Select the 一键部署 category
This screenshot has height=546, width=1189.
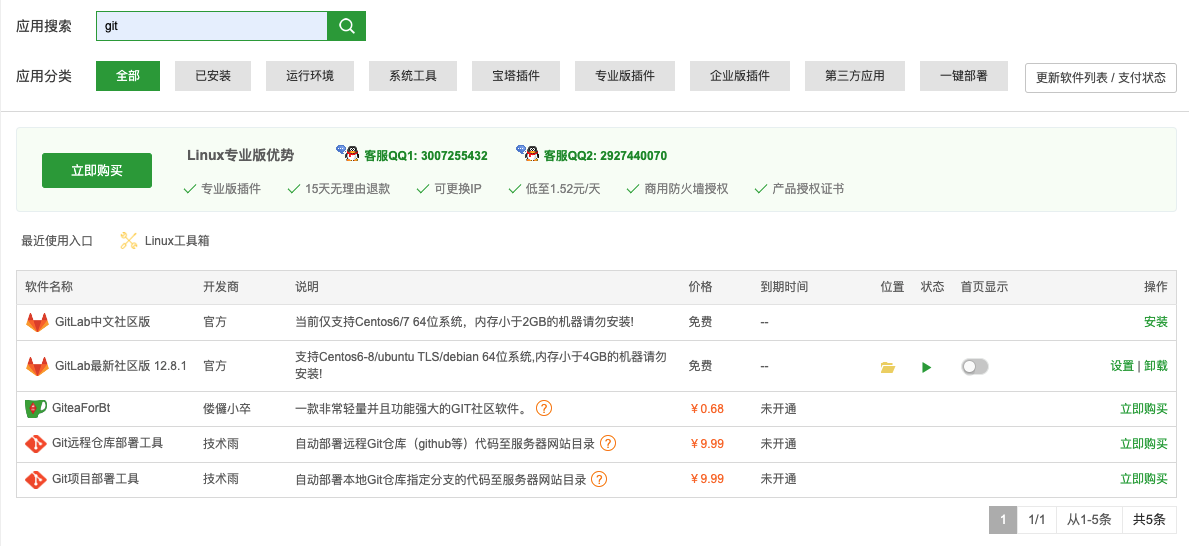click(x=964, y=76)
